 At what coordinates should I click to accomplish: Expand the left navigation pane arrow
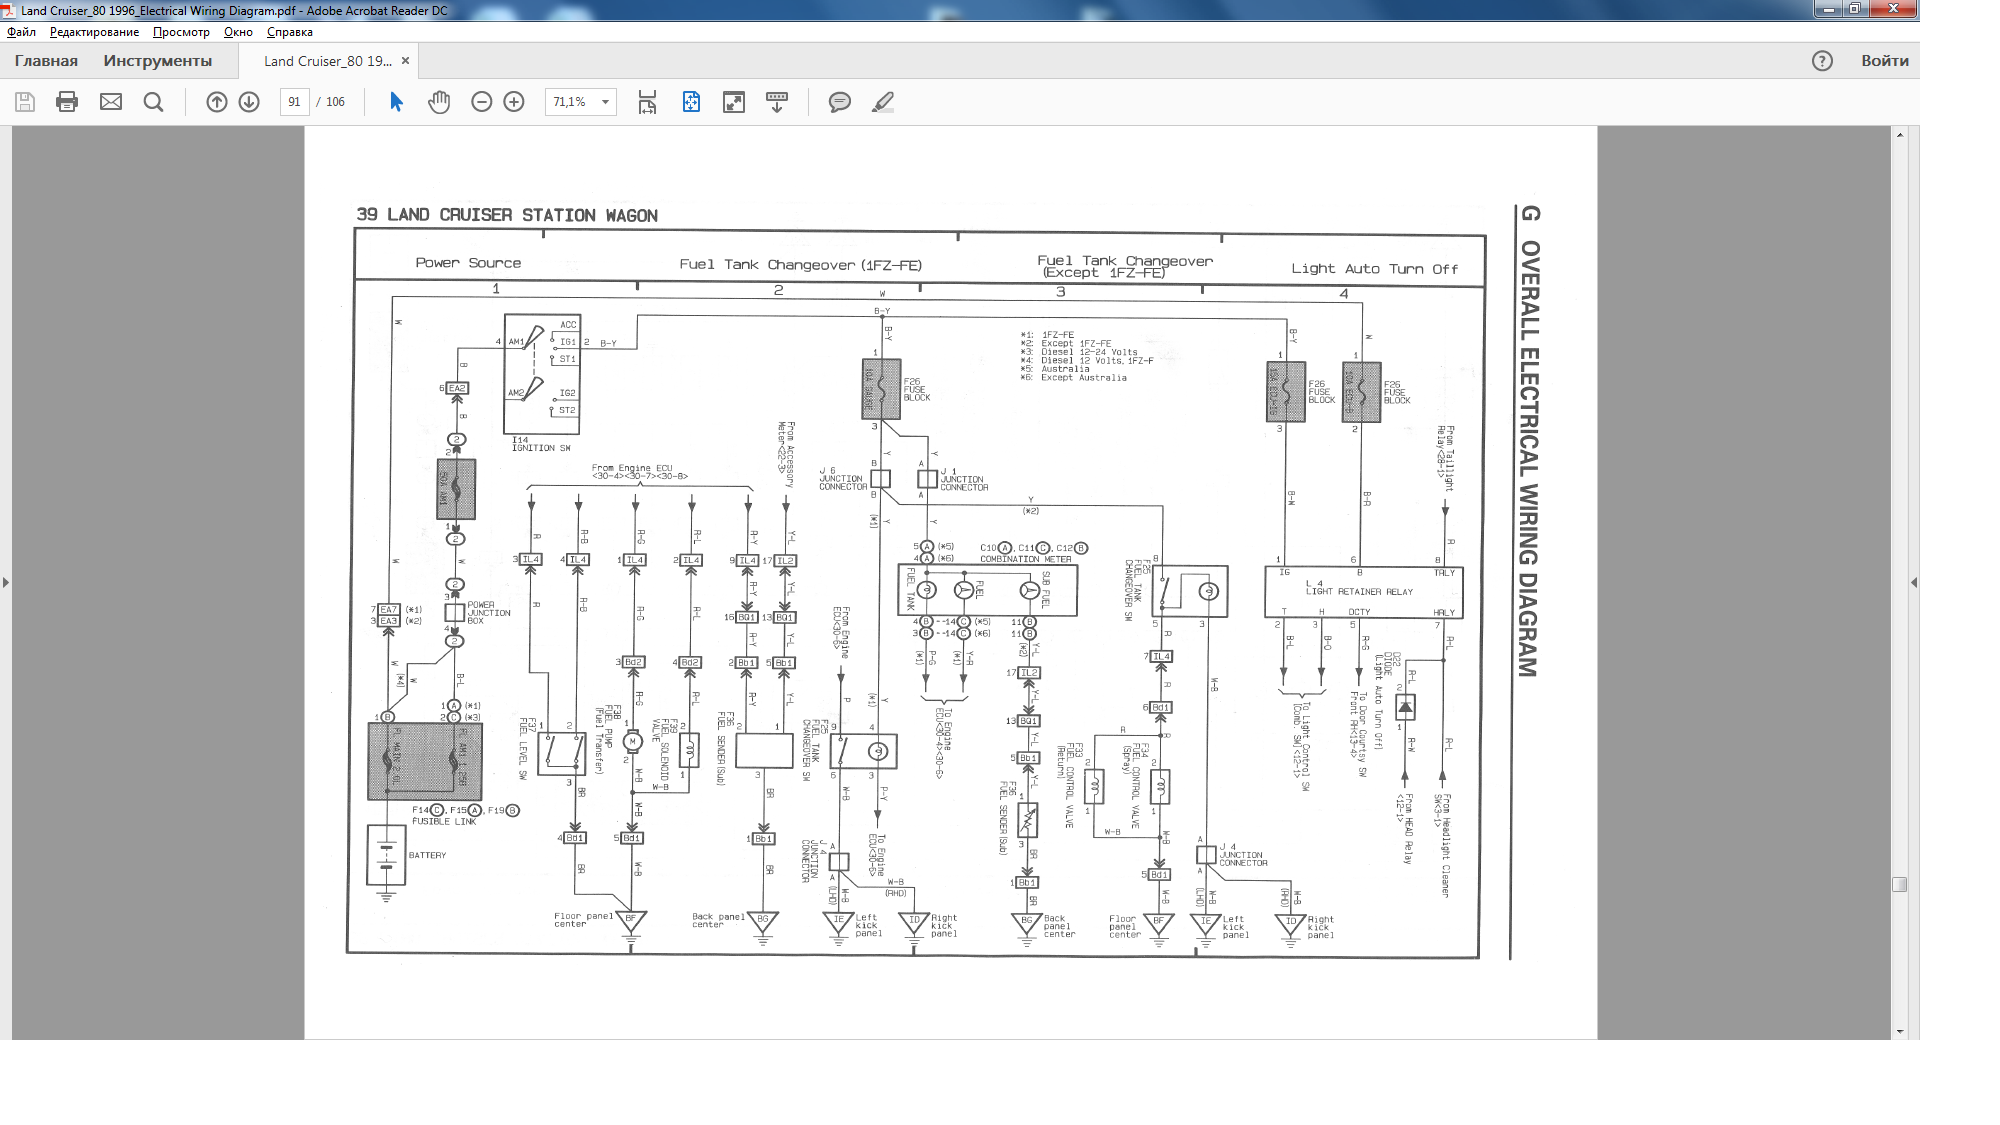point(6,582)
